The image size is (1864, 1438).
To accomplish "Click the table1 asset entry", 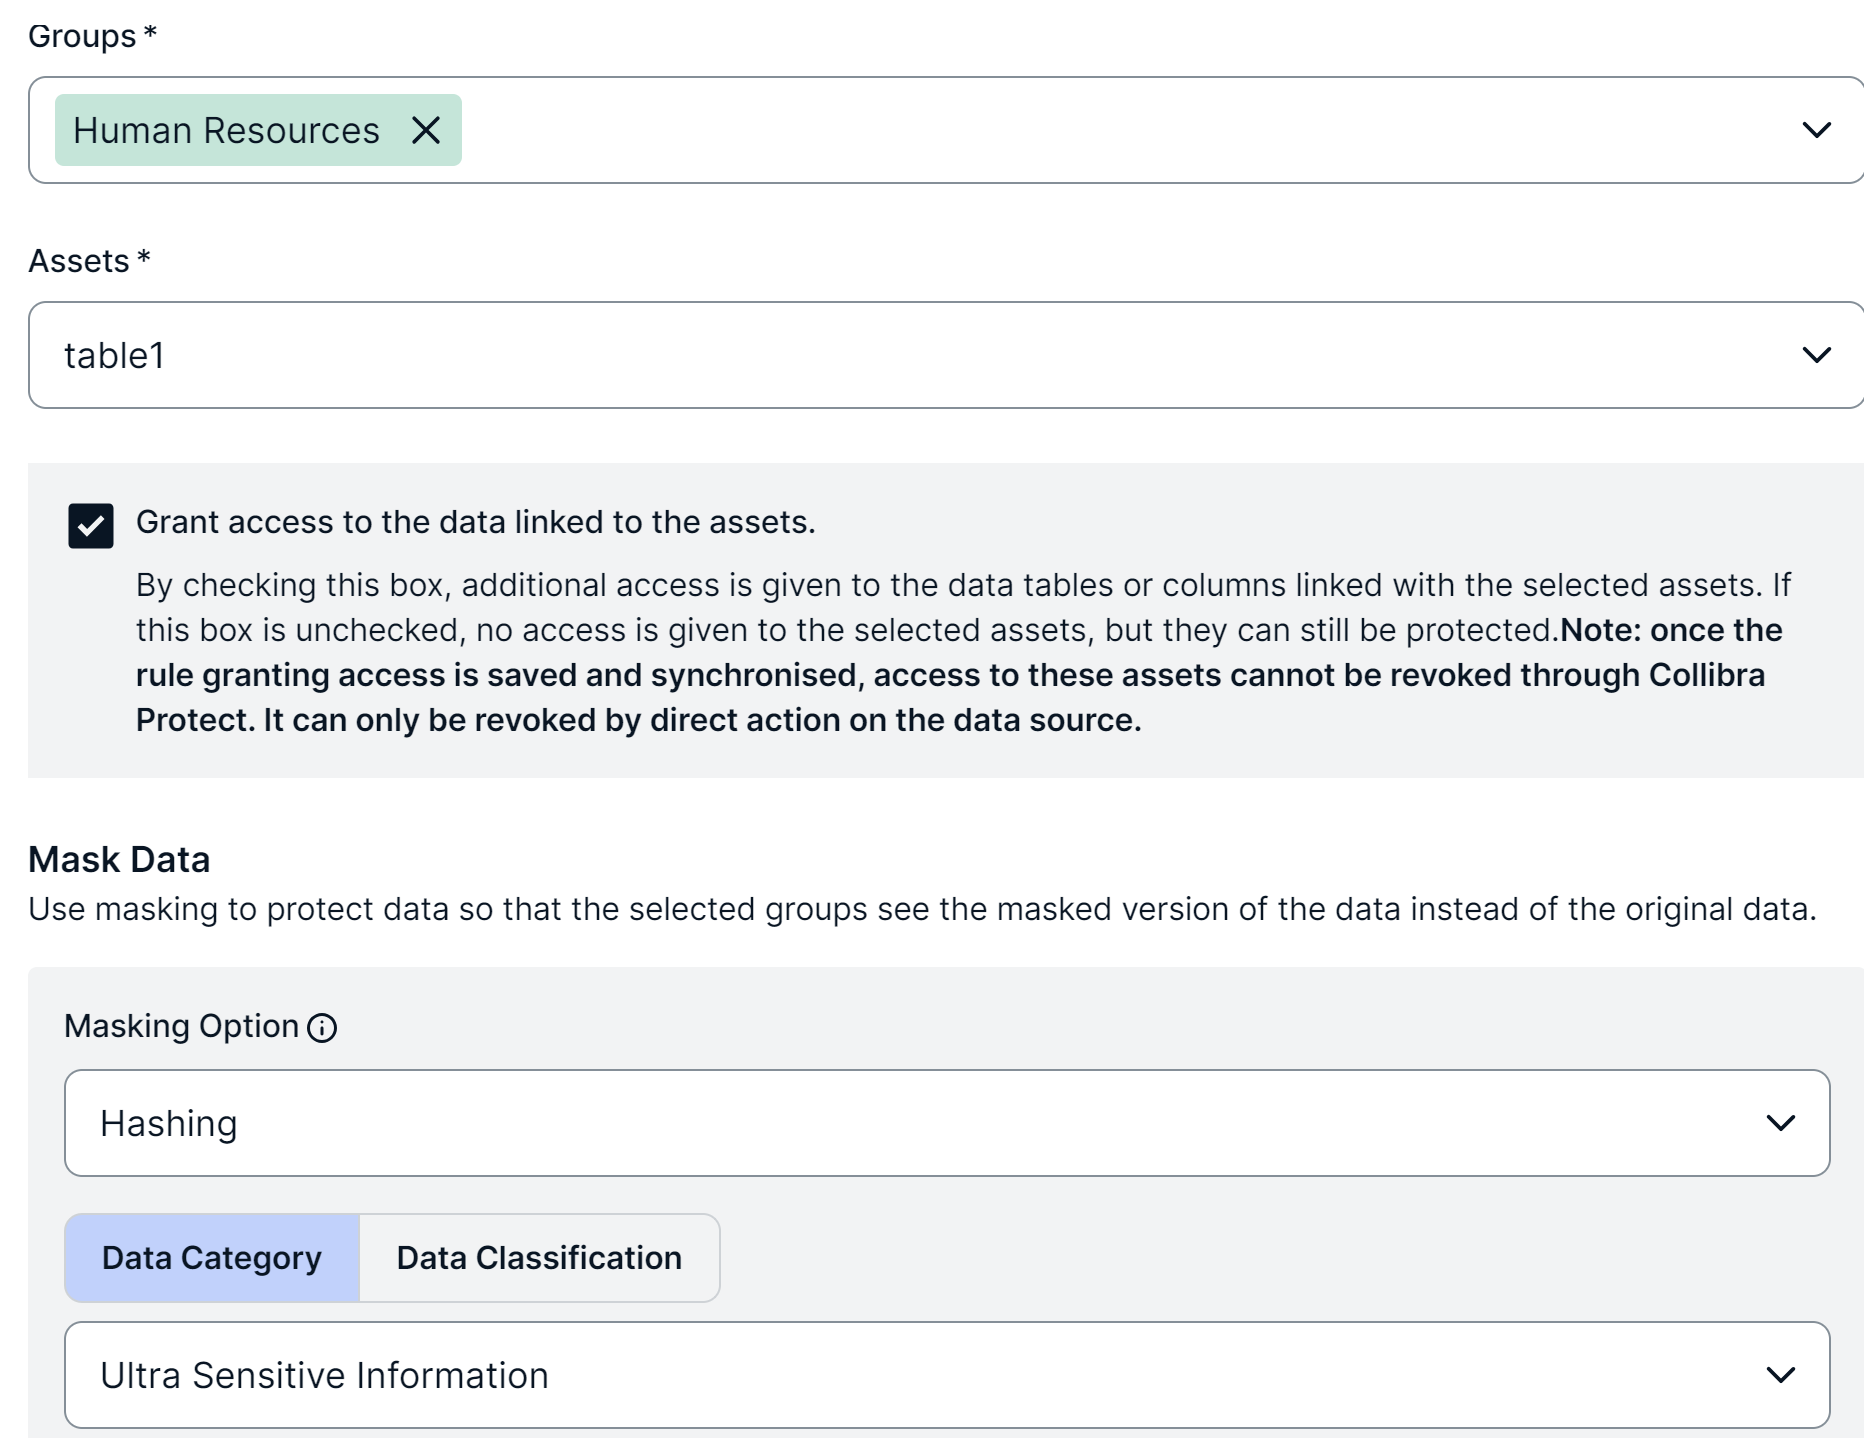I will click(x=116, y=354).
